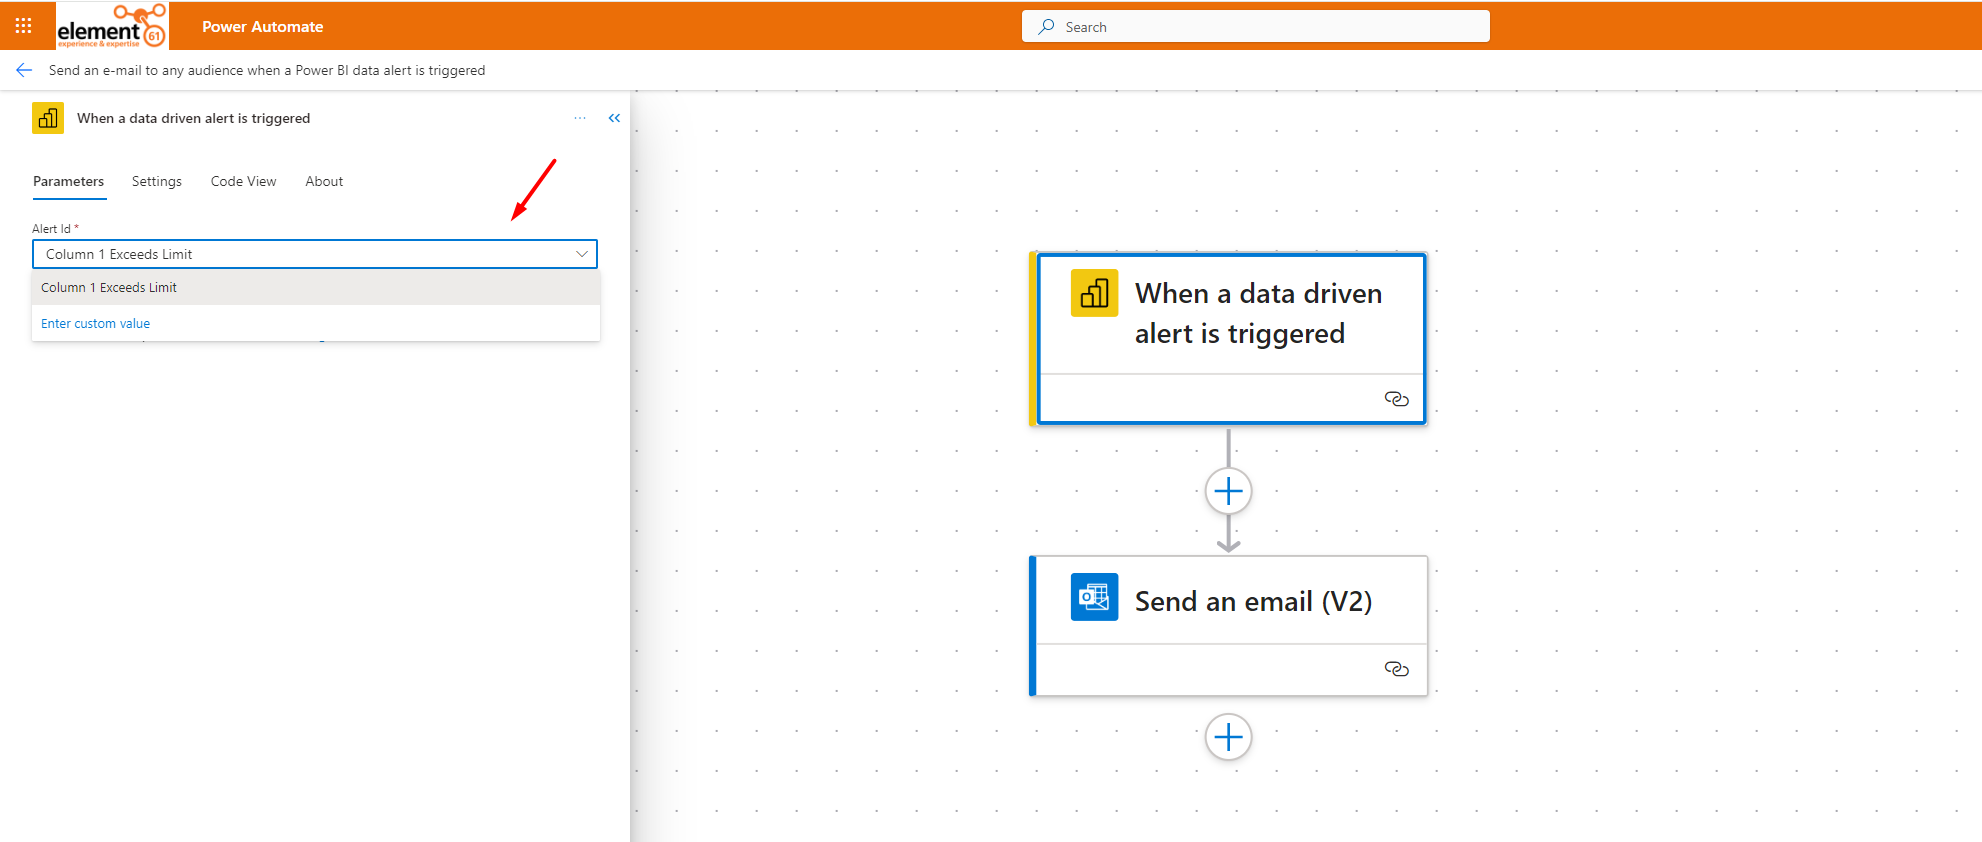This screenshot has width=1982, height=842.
Task: Collapse the side panel with double chevron
Action: click(x=614, y=118)
